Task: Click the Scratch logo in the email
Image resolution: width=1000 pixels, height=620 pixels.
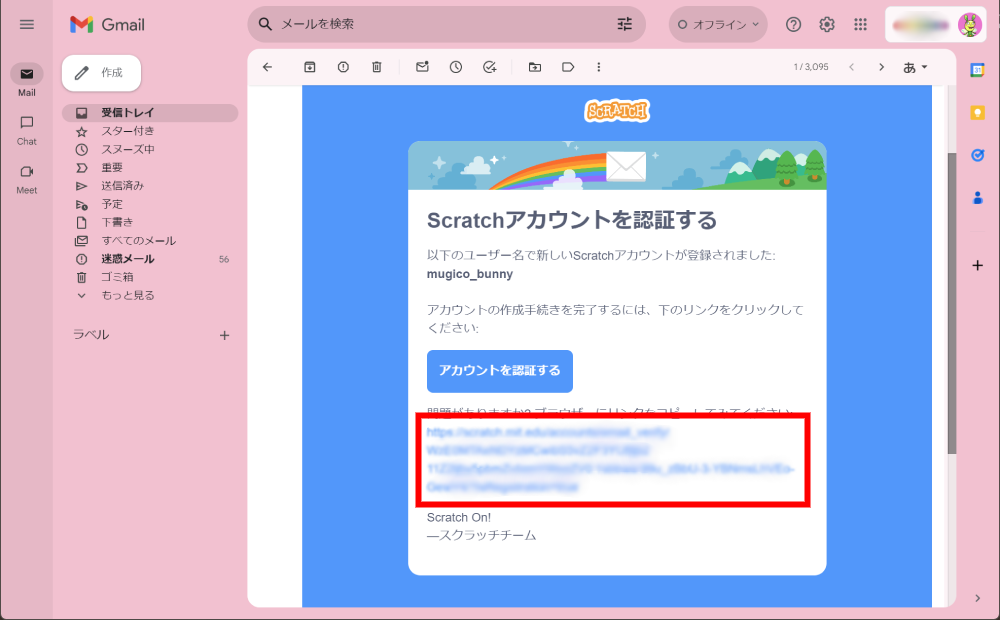Action: 617,111
